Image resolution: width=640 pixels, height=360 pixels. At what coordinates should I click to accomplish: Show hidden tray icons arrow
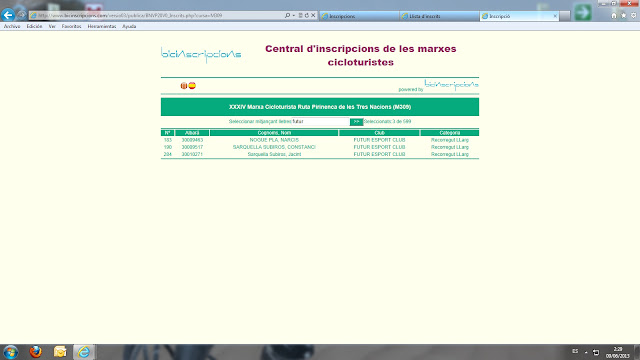586,352
